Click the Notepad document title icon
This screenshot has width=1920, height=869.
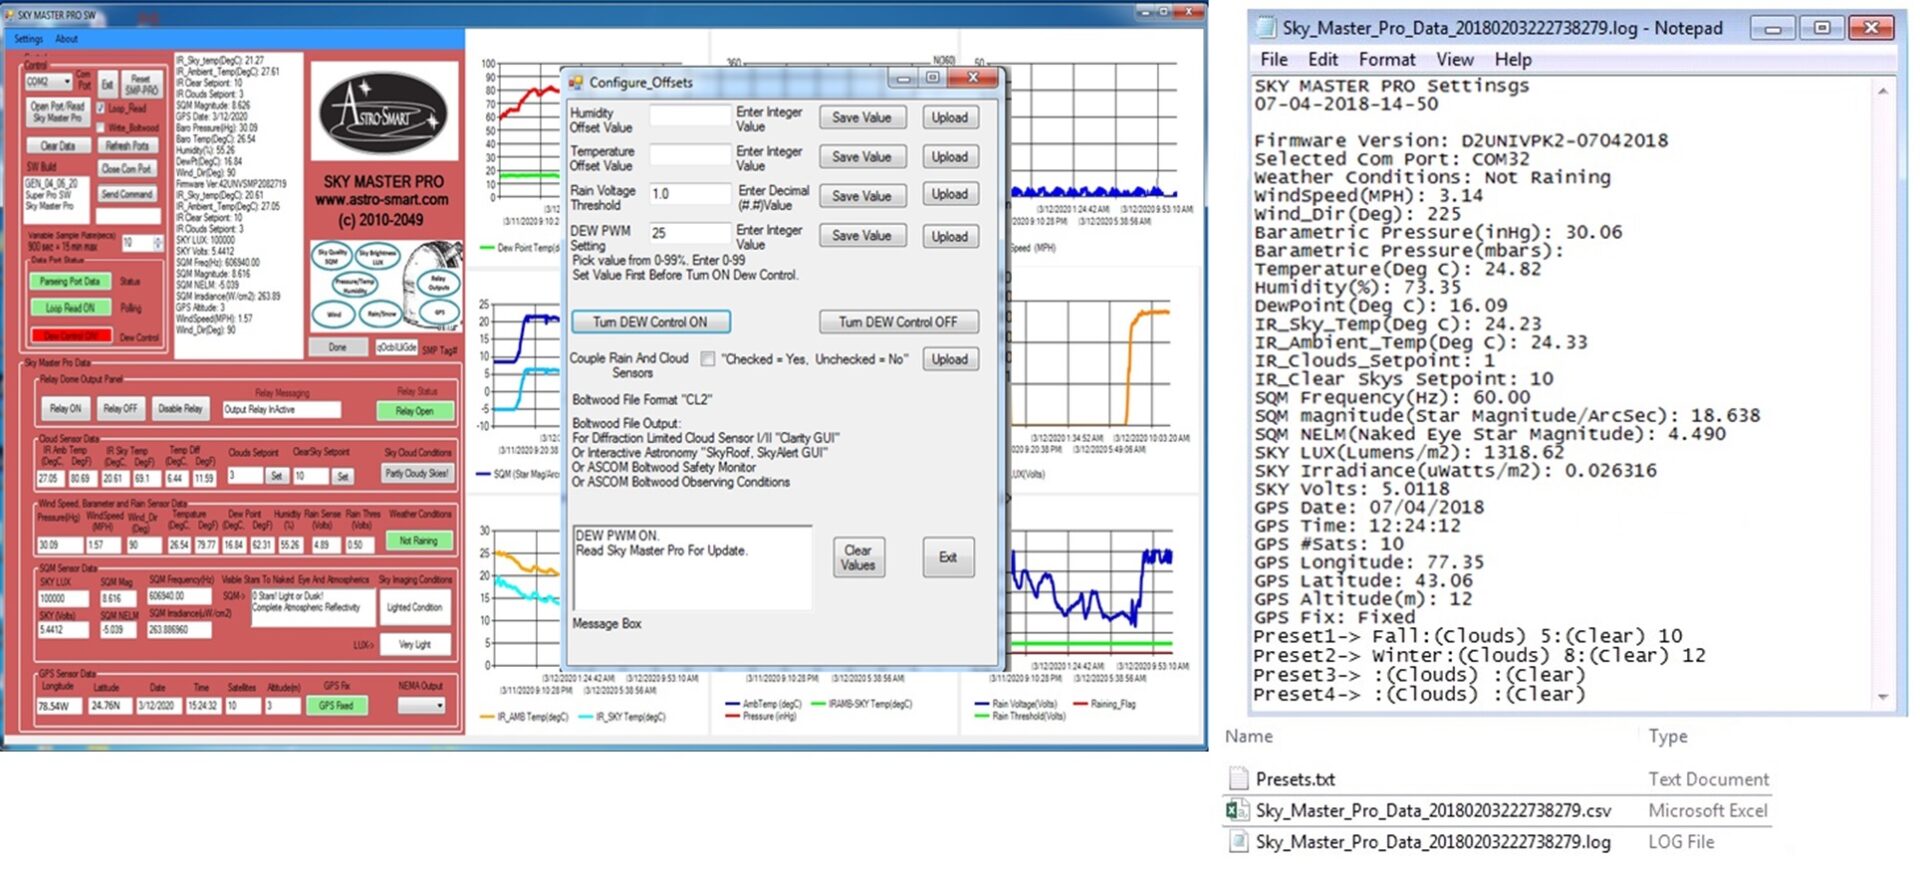click(x=1266, y=28)
